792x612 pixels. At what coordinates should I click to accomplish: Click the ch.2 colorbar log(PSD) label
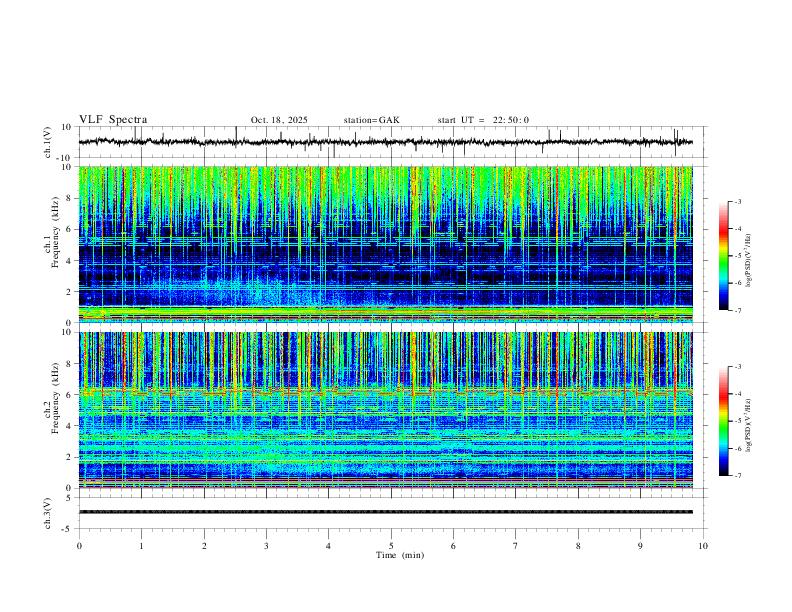click(749, 425)
